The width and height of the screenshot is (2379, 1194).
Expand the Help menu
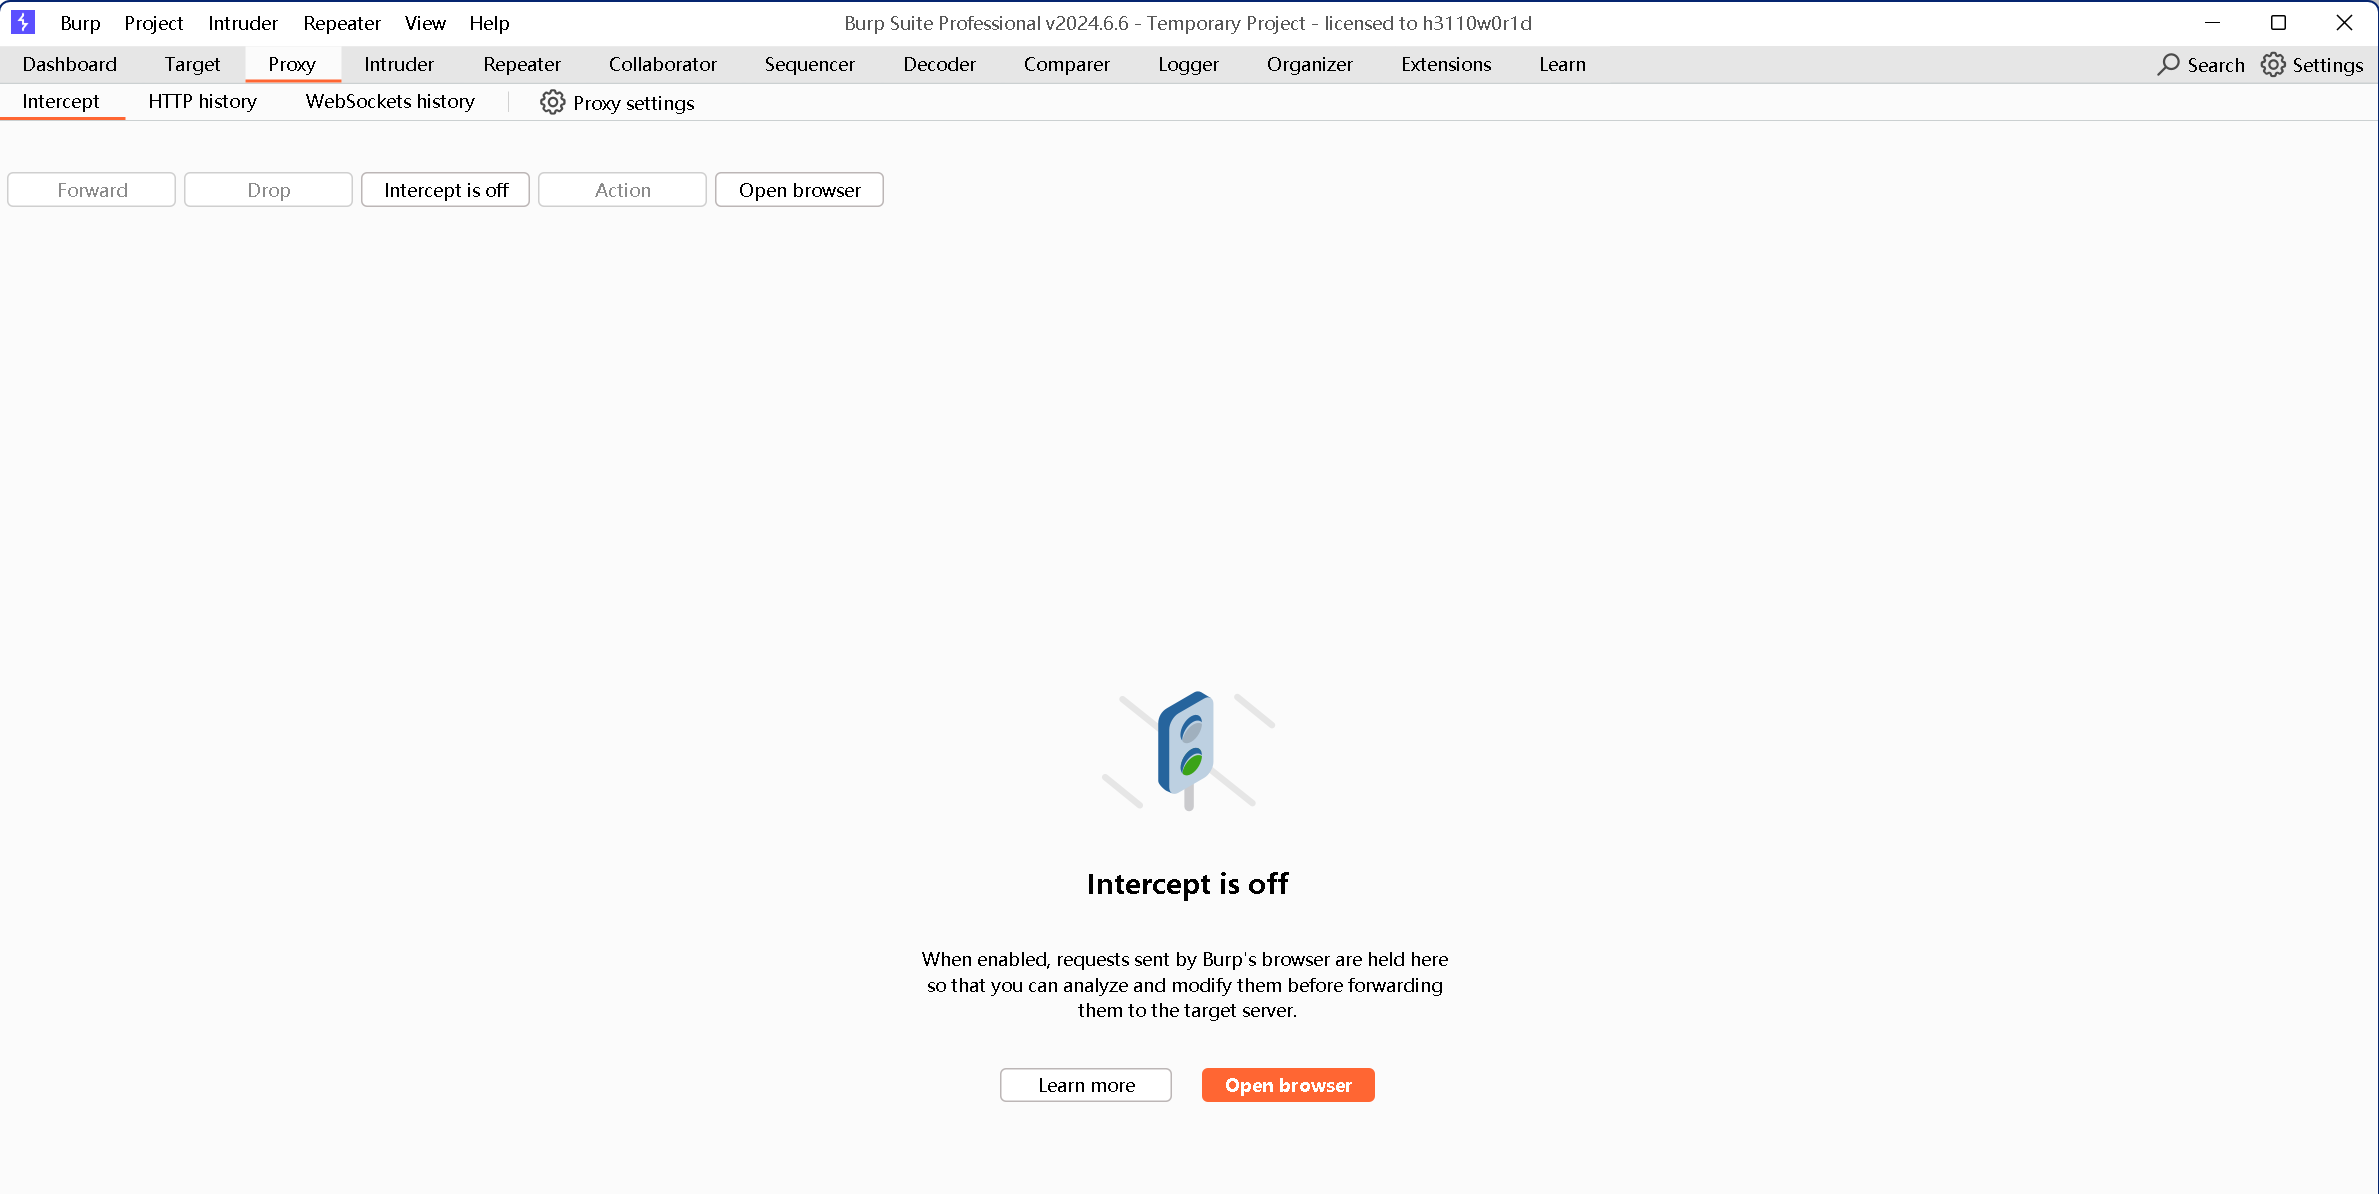click(489, 23)
